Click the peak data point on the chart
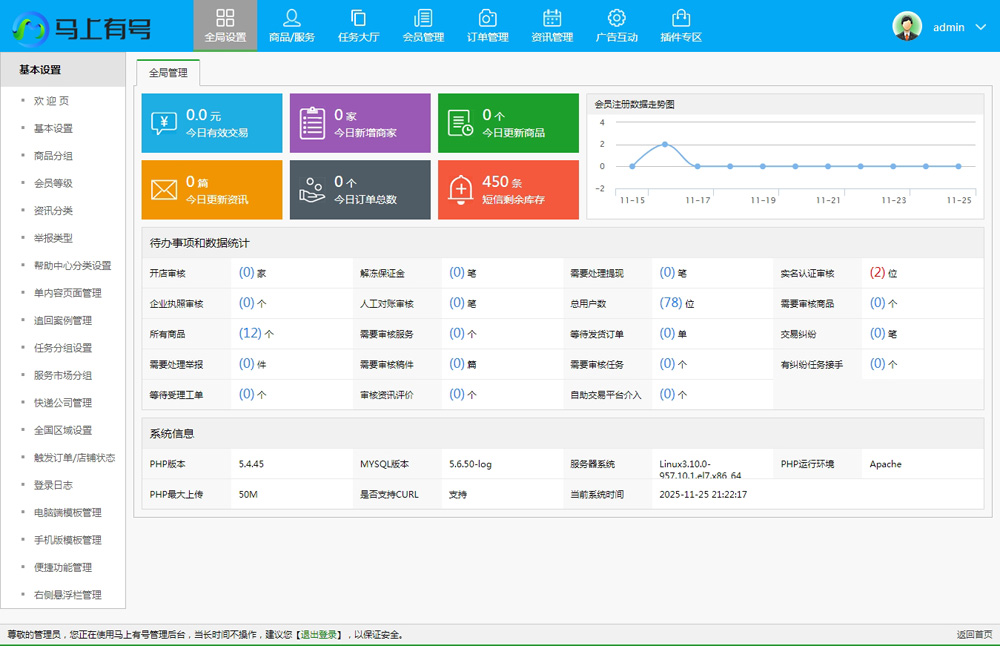Viewport: 1000px width, 646px height. [664, 144]
